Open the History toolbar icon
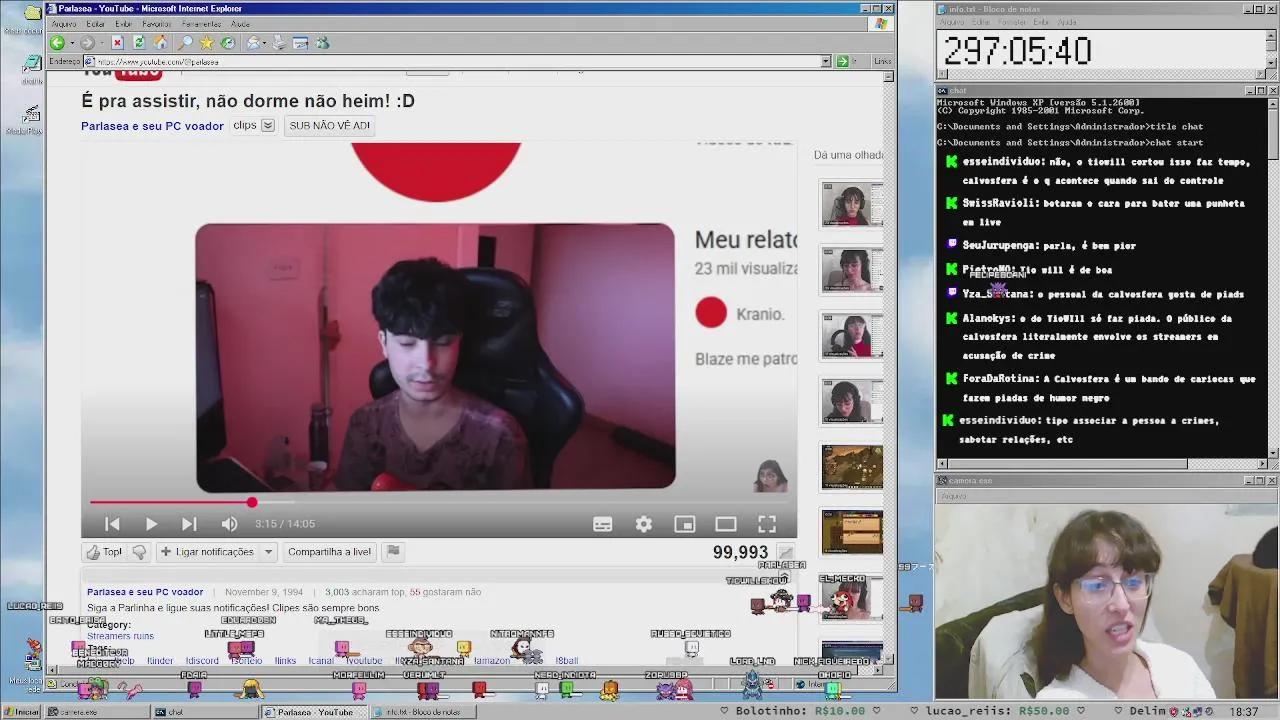Viewport: 1280px width, 720px height. point(228,43)
